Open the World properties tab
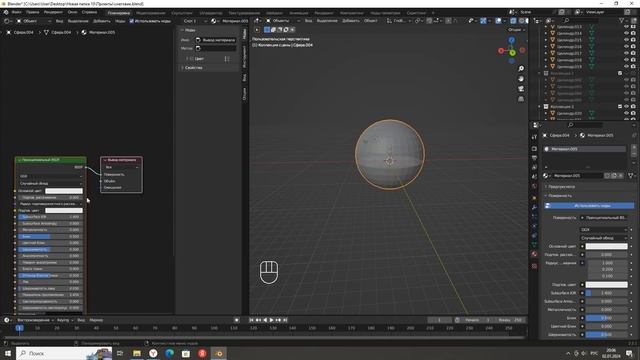 (x=534, y=187)
